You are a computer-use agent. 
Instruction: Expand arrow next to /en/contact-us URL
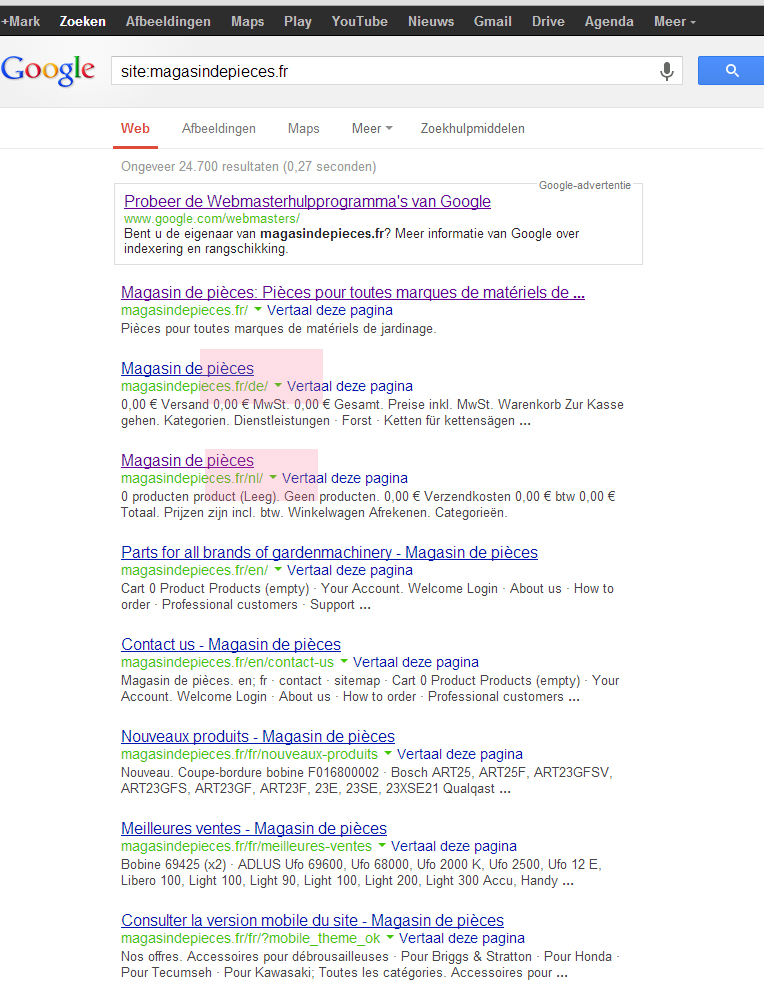[x=344, y=661]
